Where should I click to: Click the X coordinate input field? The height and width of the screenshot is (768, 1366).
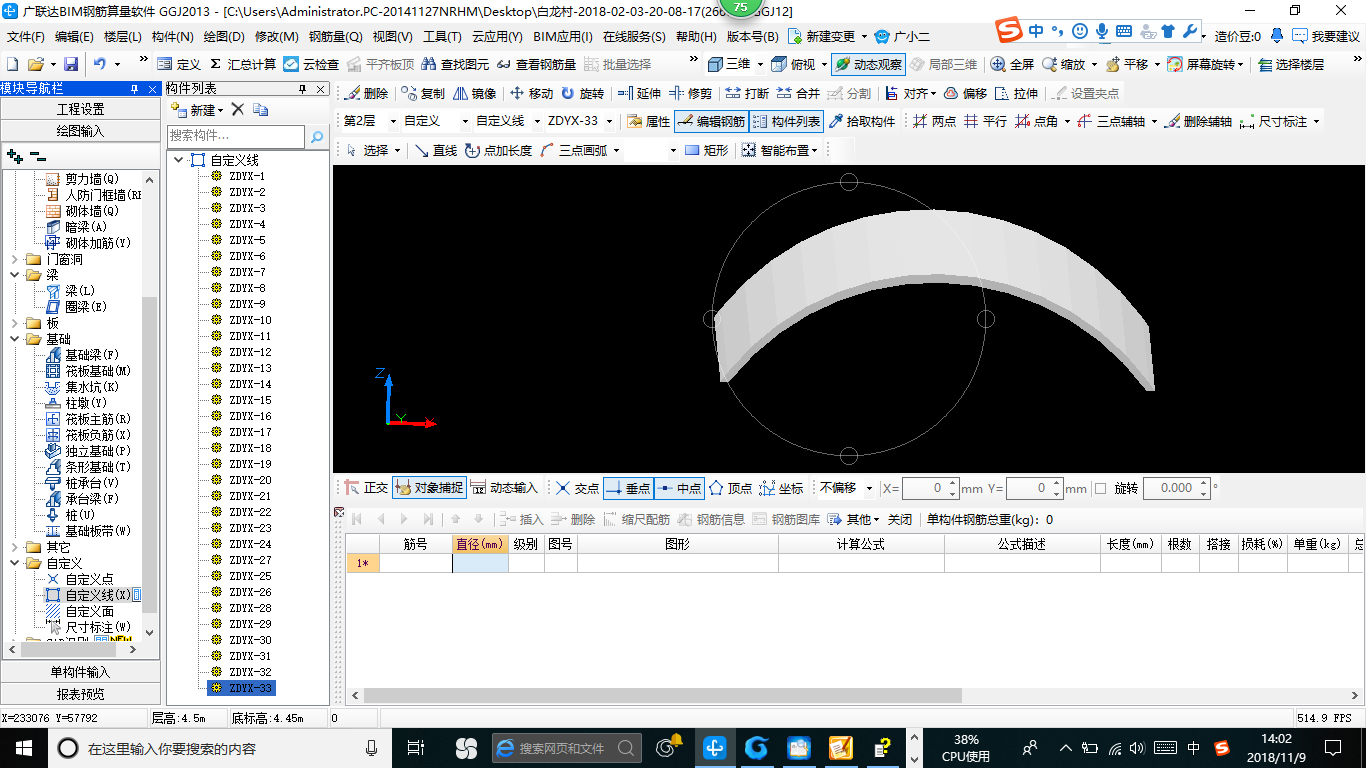(924, 488)
